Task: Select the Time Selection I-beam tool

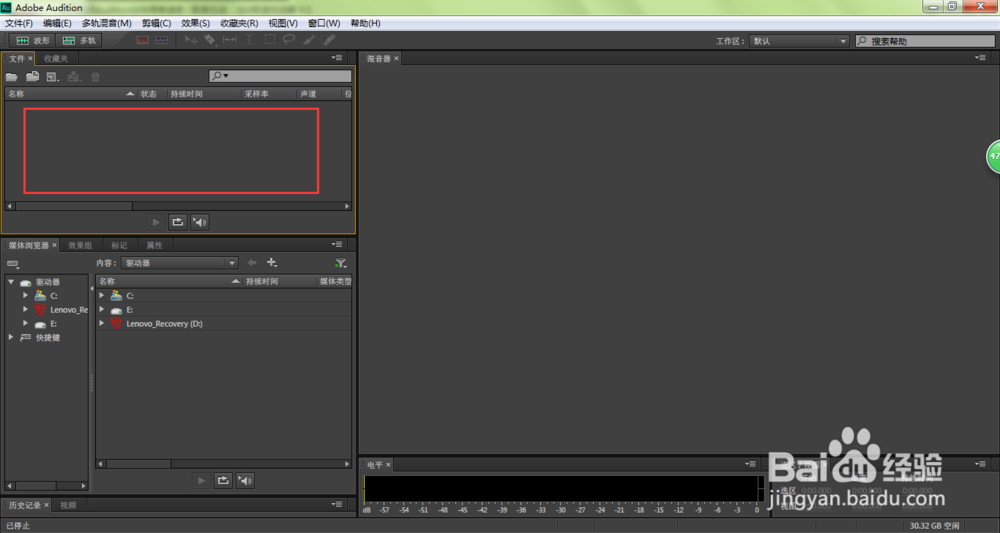Action: point(249,40)
